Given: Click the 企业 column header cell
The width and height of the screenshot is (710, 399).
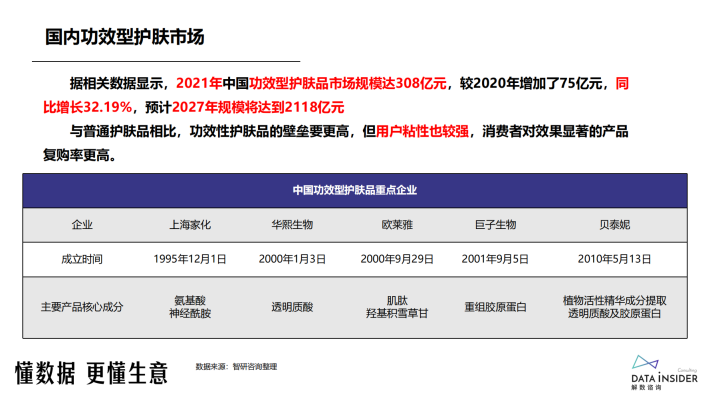Looking at the screenshot, I should point(82,225).
